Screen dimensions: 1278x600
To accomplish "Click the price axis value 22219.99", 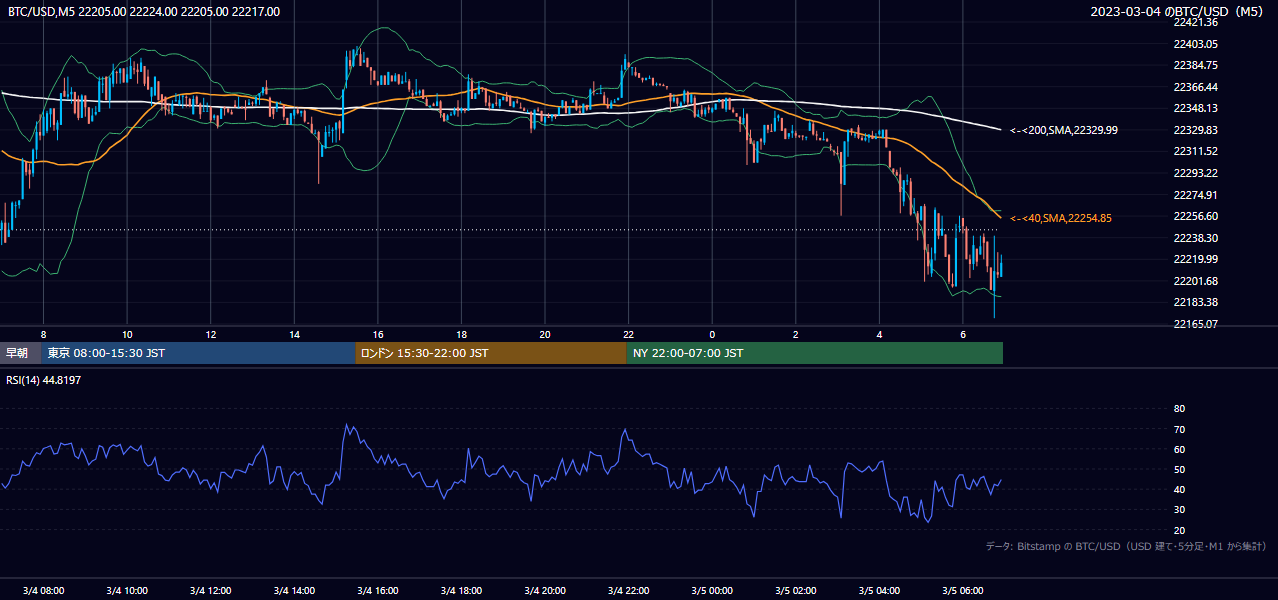I will tap(1195, 259).
